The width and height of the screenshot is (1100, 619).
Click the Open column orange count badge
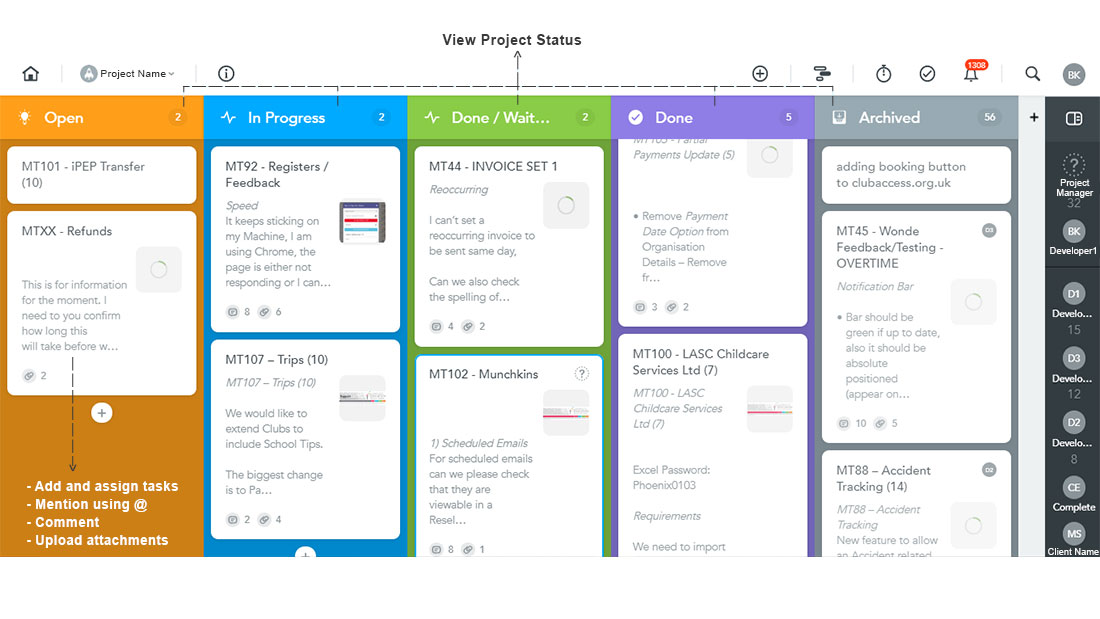pos(178,117)
